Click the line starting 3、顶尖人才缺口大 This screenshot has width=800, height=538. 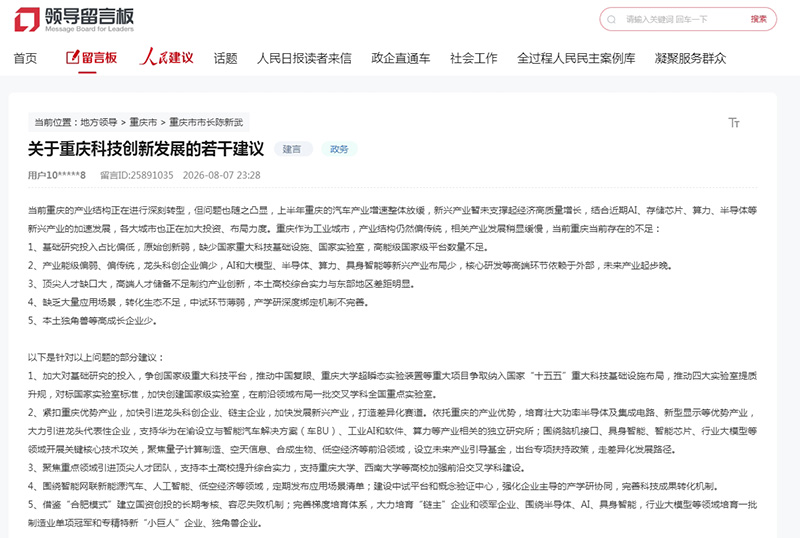[221, 284]
